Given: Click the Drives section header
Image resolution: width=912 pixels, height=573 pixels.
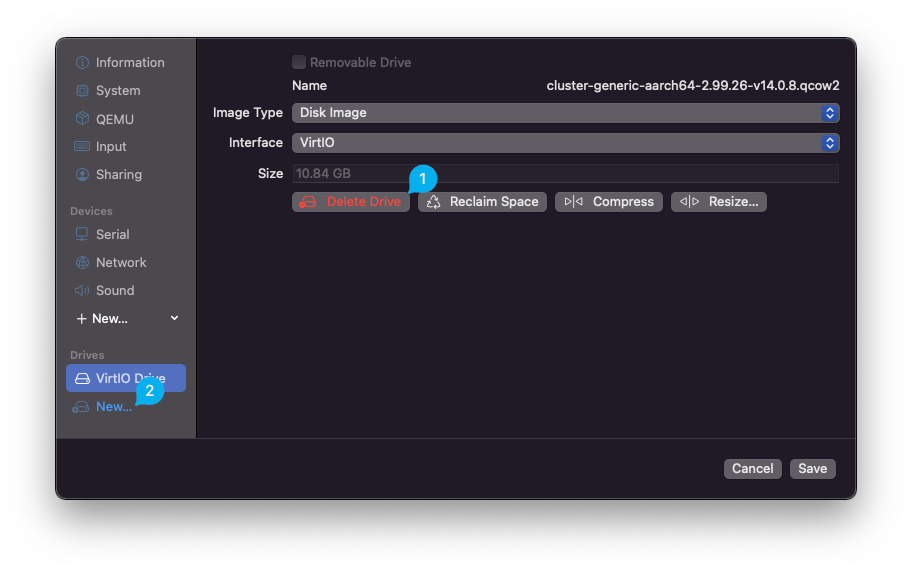Looking at the screenshot, I should pos(87,355).
